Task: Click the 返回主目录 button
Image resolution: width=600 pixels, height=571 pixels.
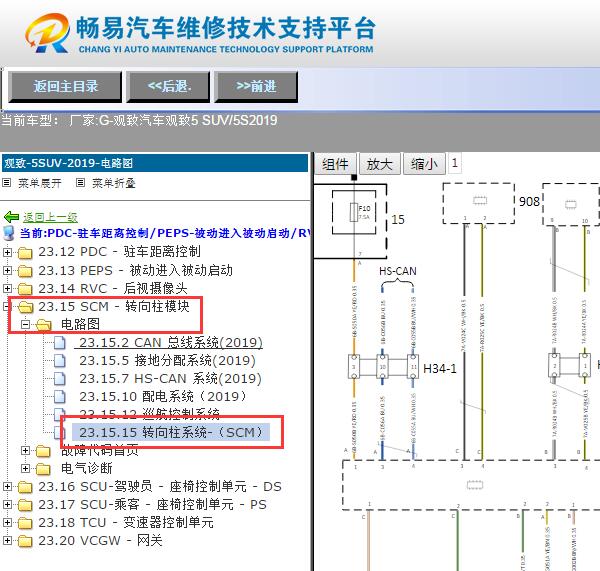Action: point(65,86)
